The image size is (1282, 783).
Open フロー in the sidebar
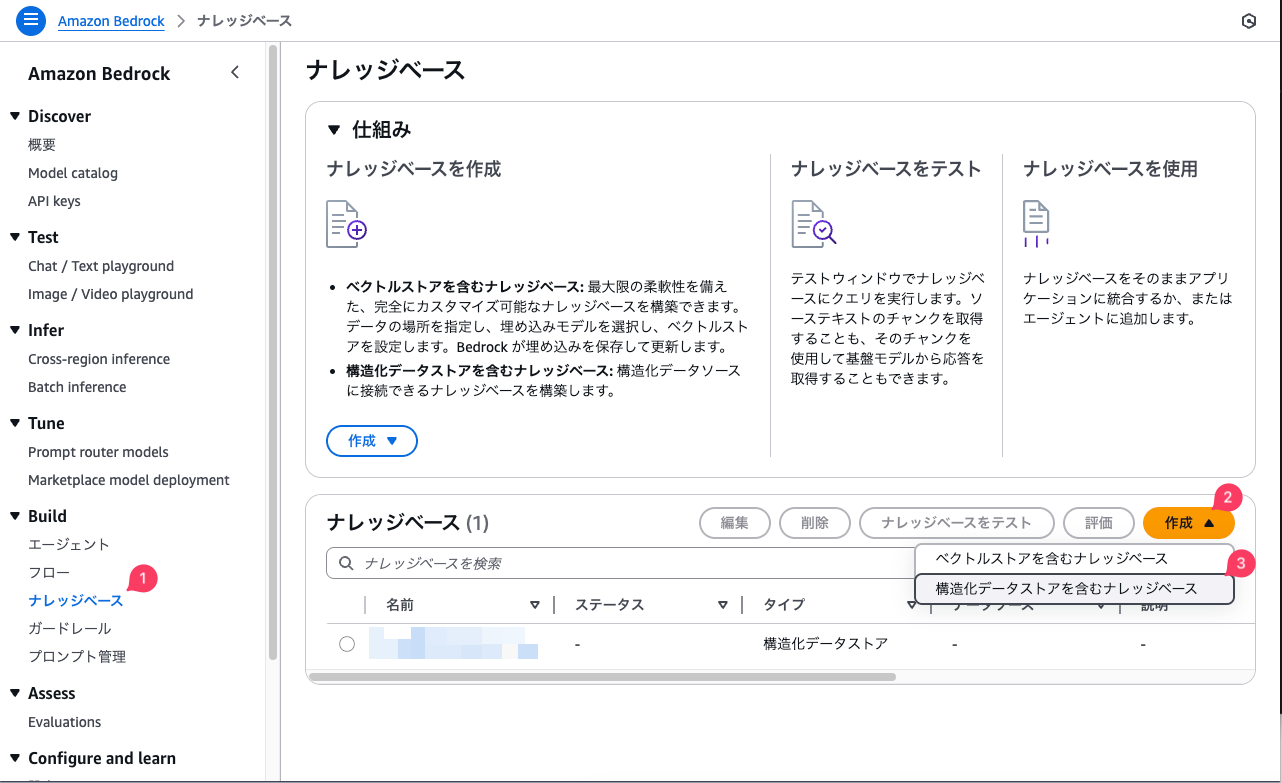[49, 573]
